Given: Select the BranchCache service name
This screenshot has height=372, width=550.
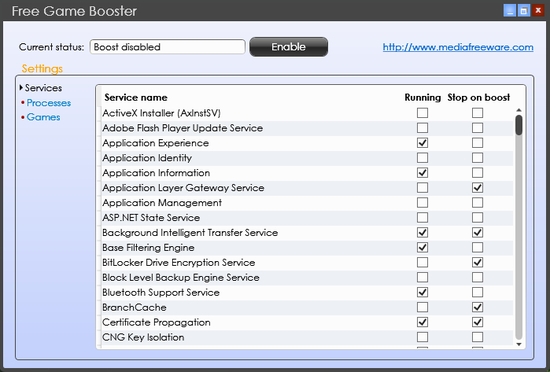Looking at the screenshot, I should (x=134, y=307).
